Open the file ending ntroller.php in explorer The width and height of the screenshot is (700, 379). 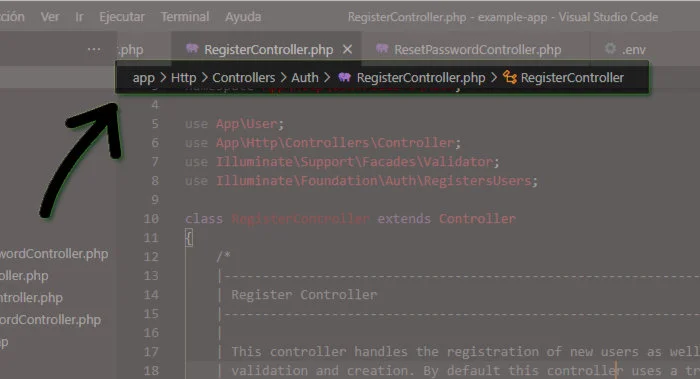pyautogui.click(x=31, y=297)
